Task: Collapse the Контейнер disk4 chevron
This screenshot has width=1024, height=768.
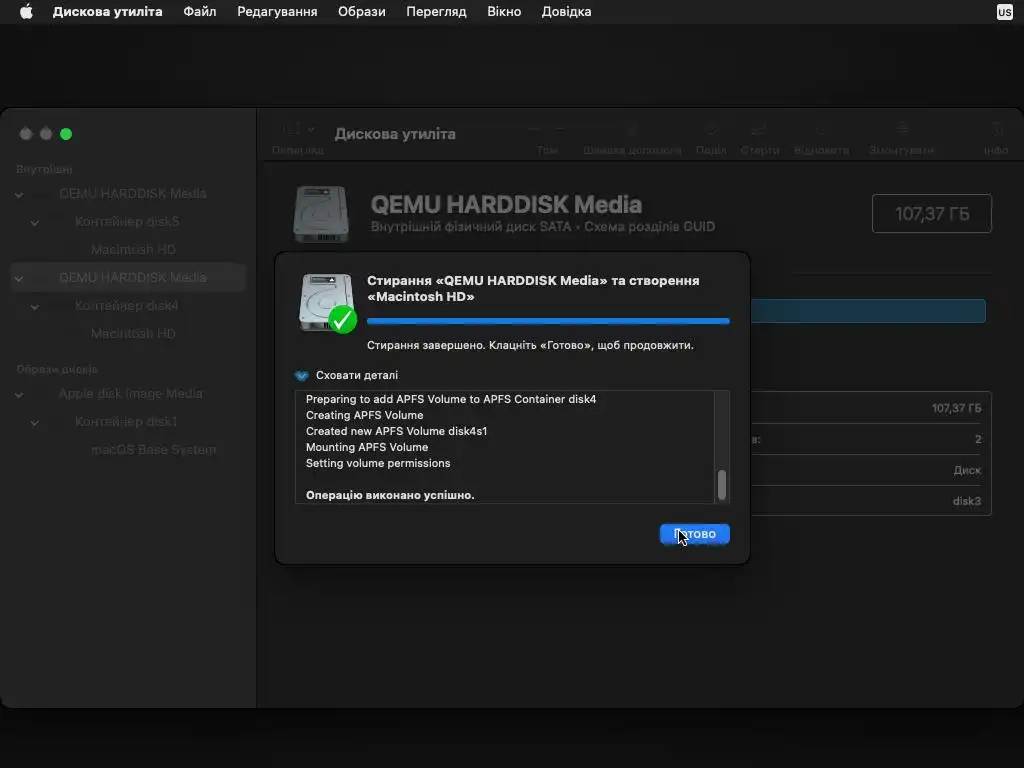Action: click(x=35, y=307)
